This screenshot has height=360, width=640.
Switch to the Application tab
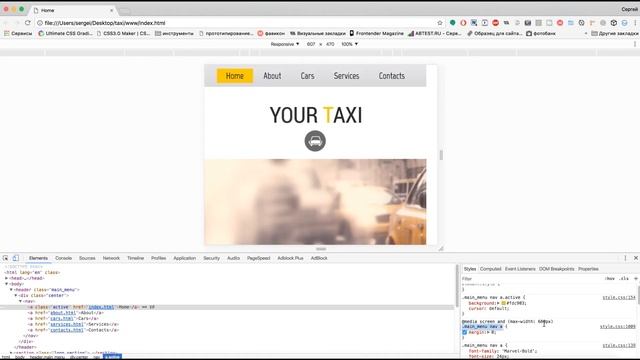pos(184,258)
